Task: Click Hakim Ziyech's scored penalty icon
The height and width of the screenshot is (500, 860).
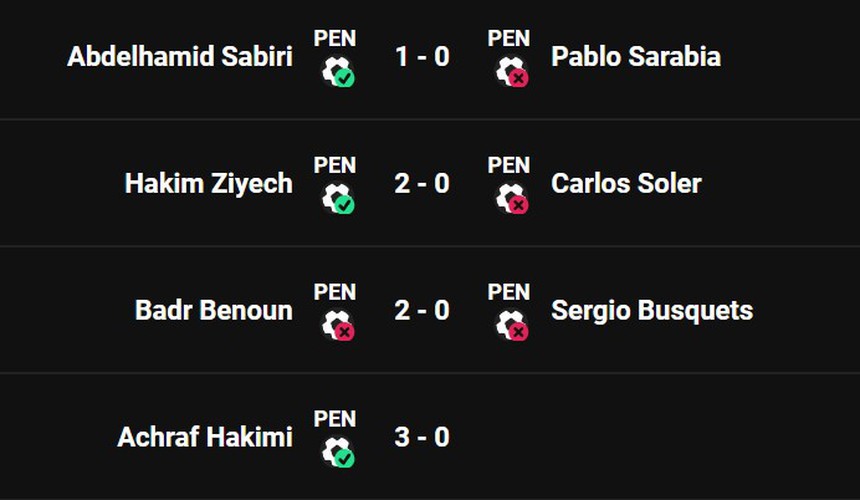Action: pos(337,198)
